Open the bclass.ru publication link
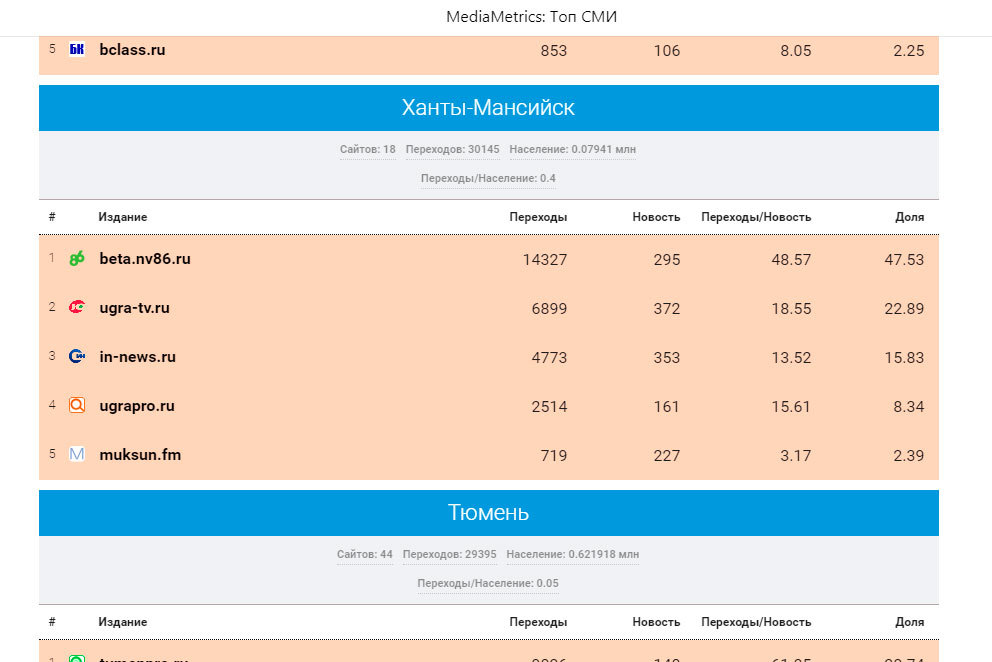Image resolution: width=992 pixels, height=662 pixels. coord(132,49)
